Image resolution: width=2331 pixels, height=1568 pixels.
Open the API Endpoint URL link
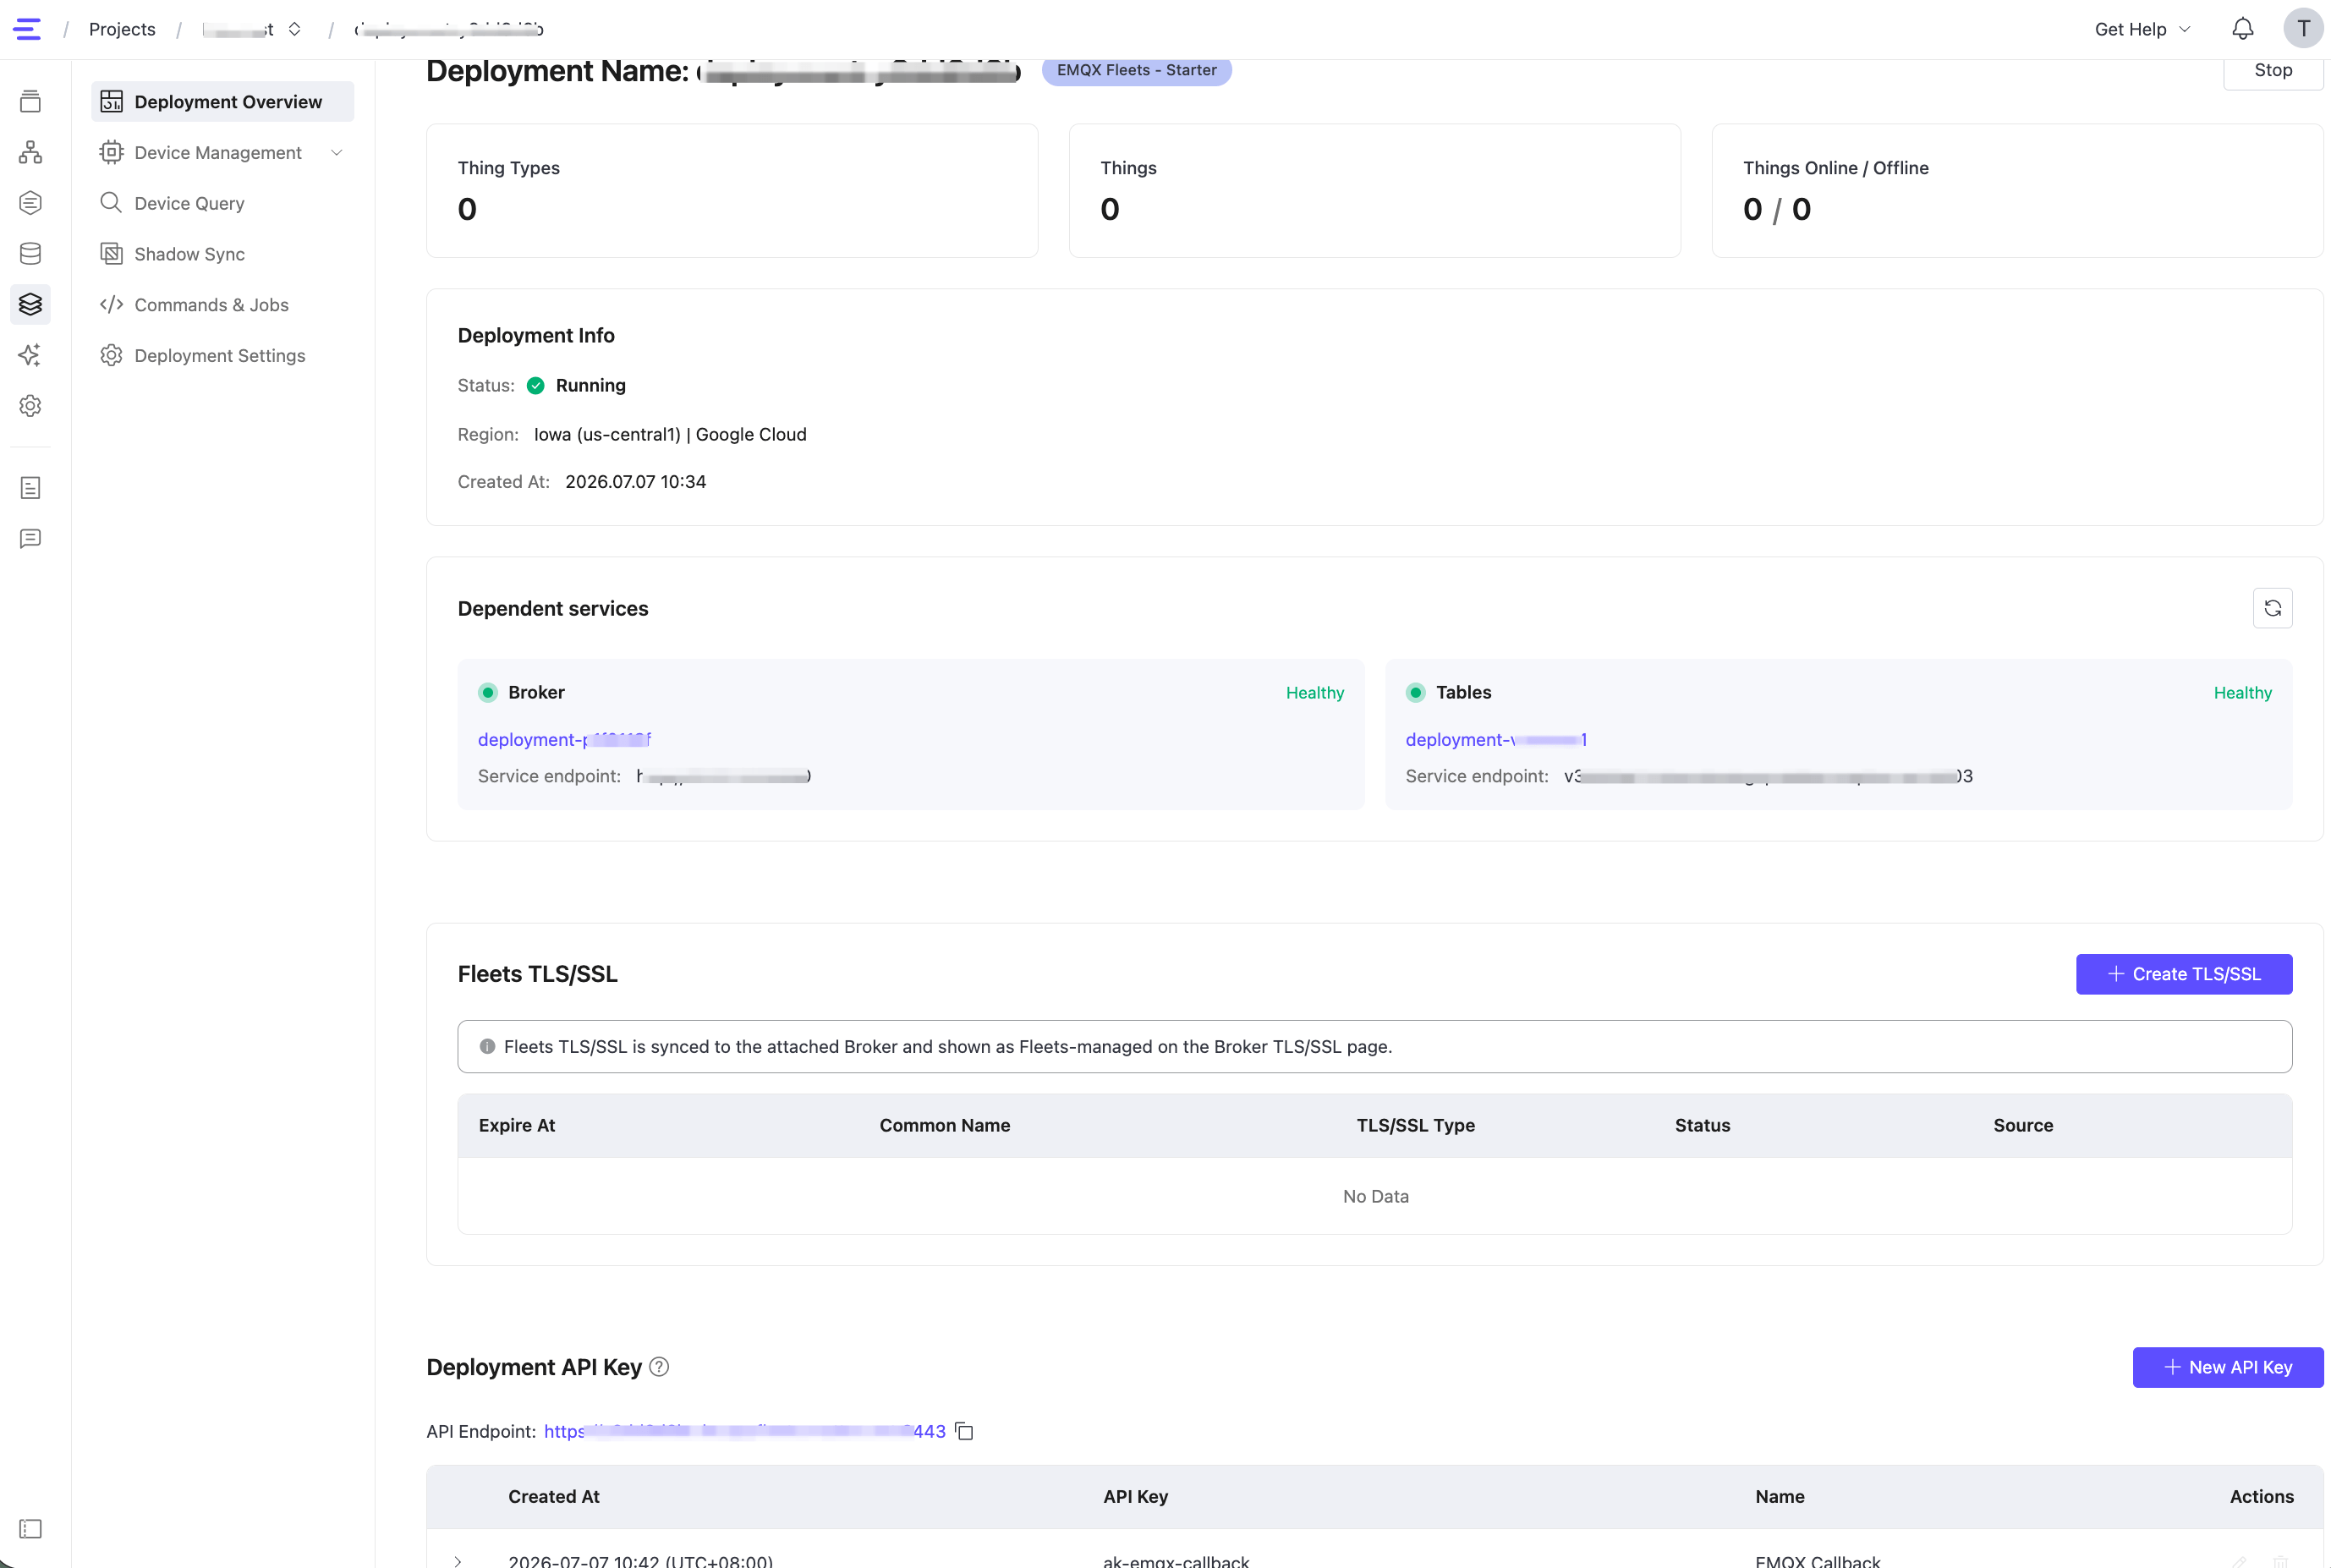(745, 1432)
